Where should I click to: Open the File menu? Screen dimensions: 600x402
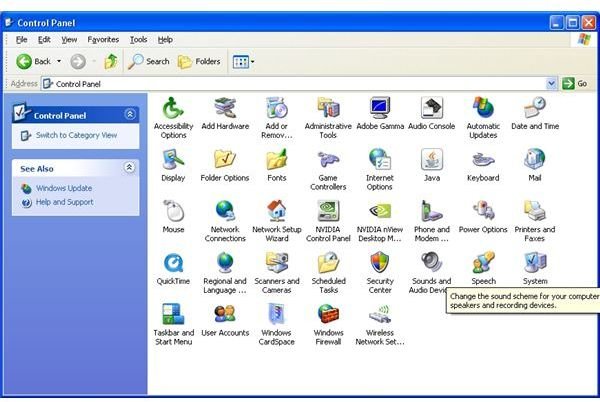[21, 40]
